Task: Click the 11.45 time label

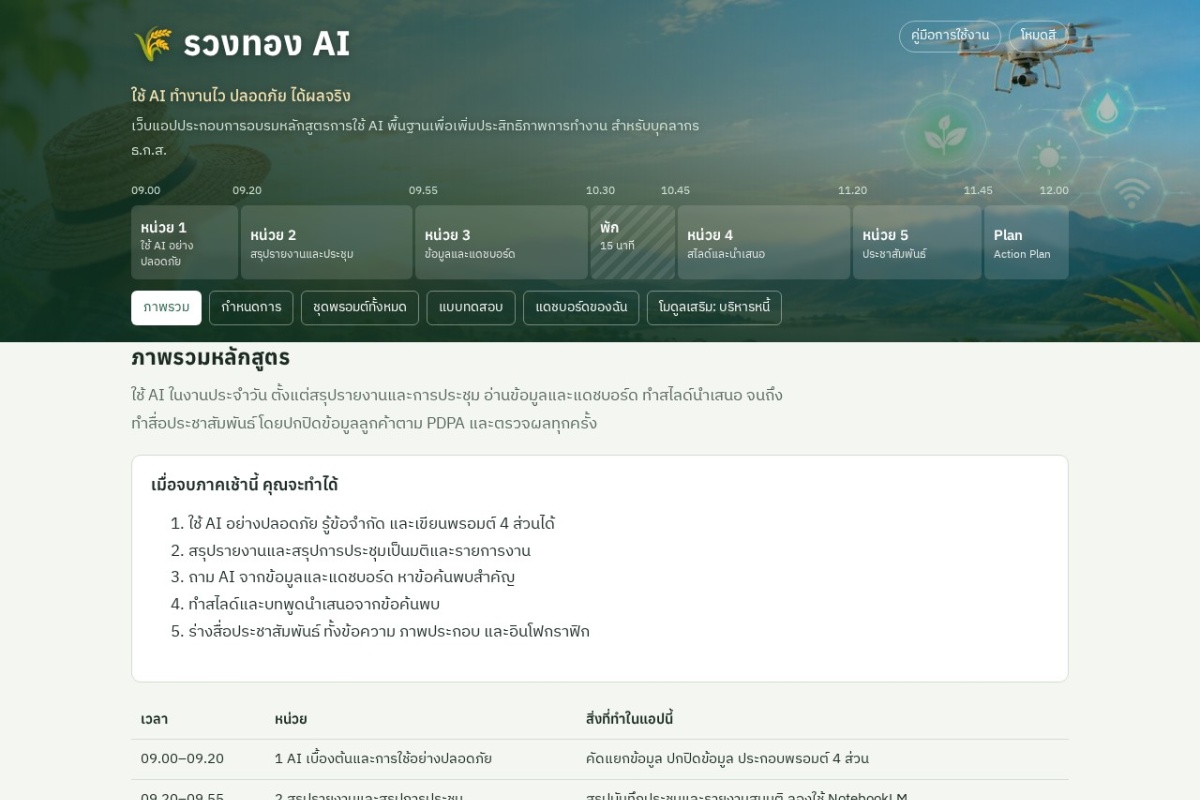Action: click(x=978, y=191)
